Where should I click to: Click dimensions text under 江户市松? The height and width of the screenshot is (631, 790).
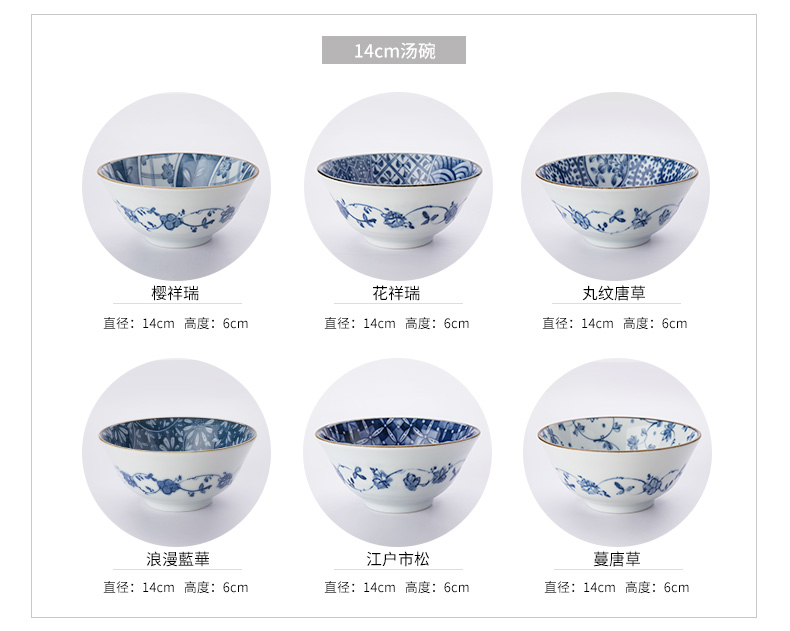click(397, 588)
